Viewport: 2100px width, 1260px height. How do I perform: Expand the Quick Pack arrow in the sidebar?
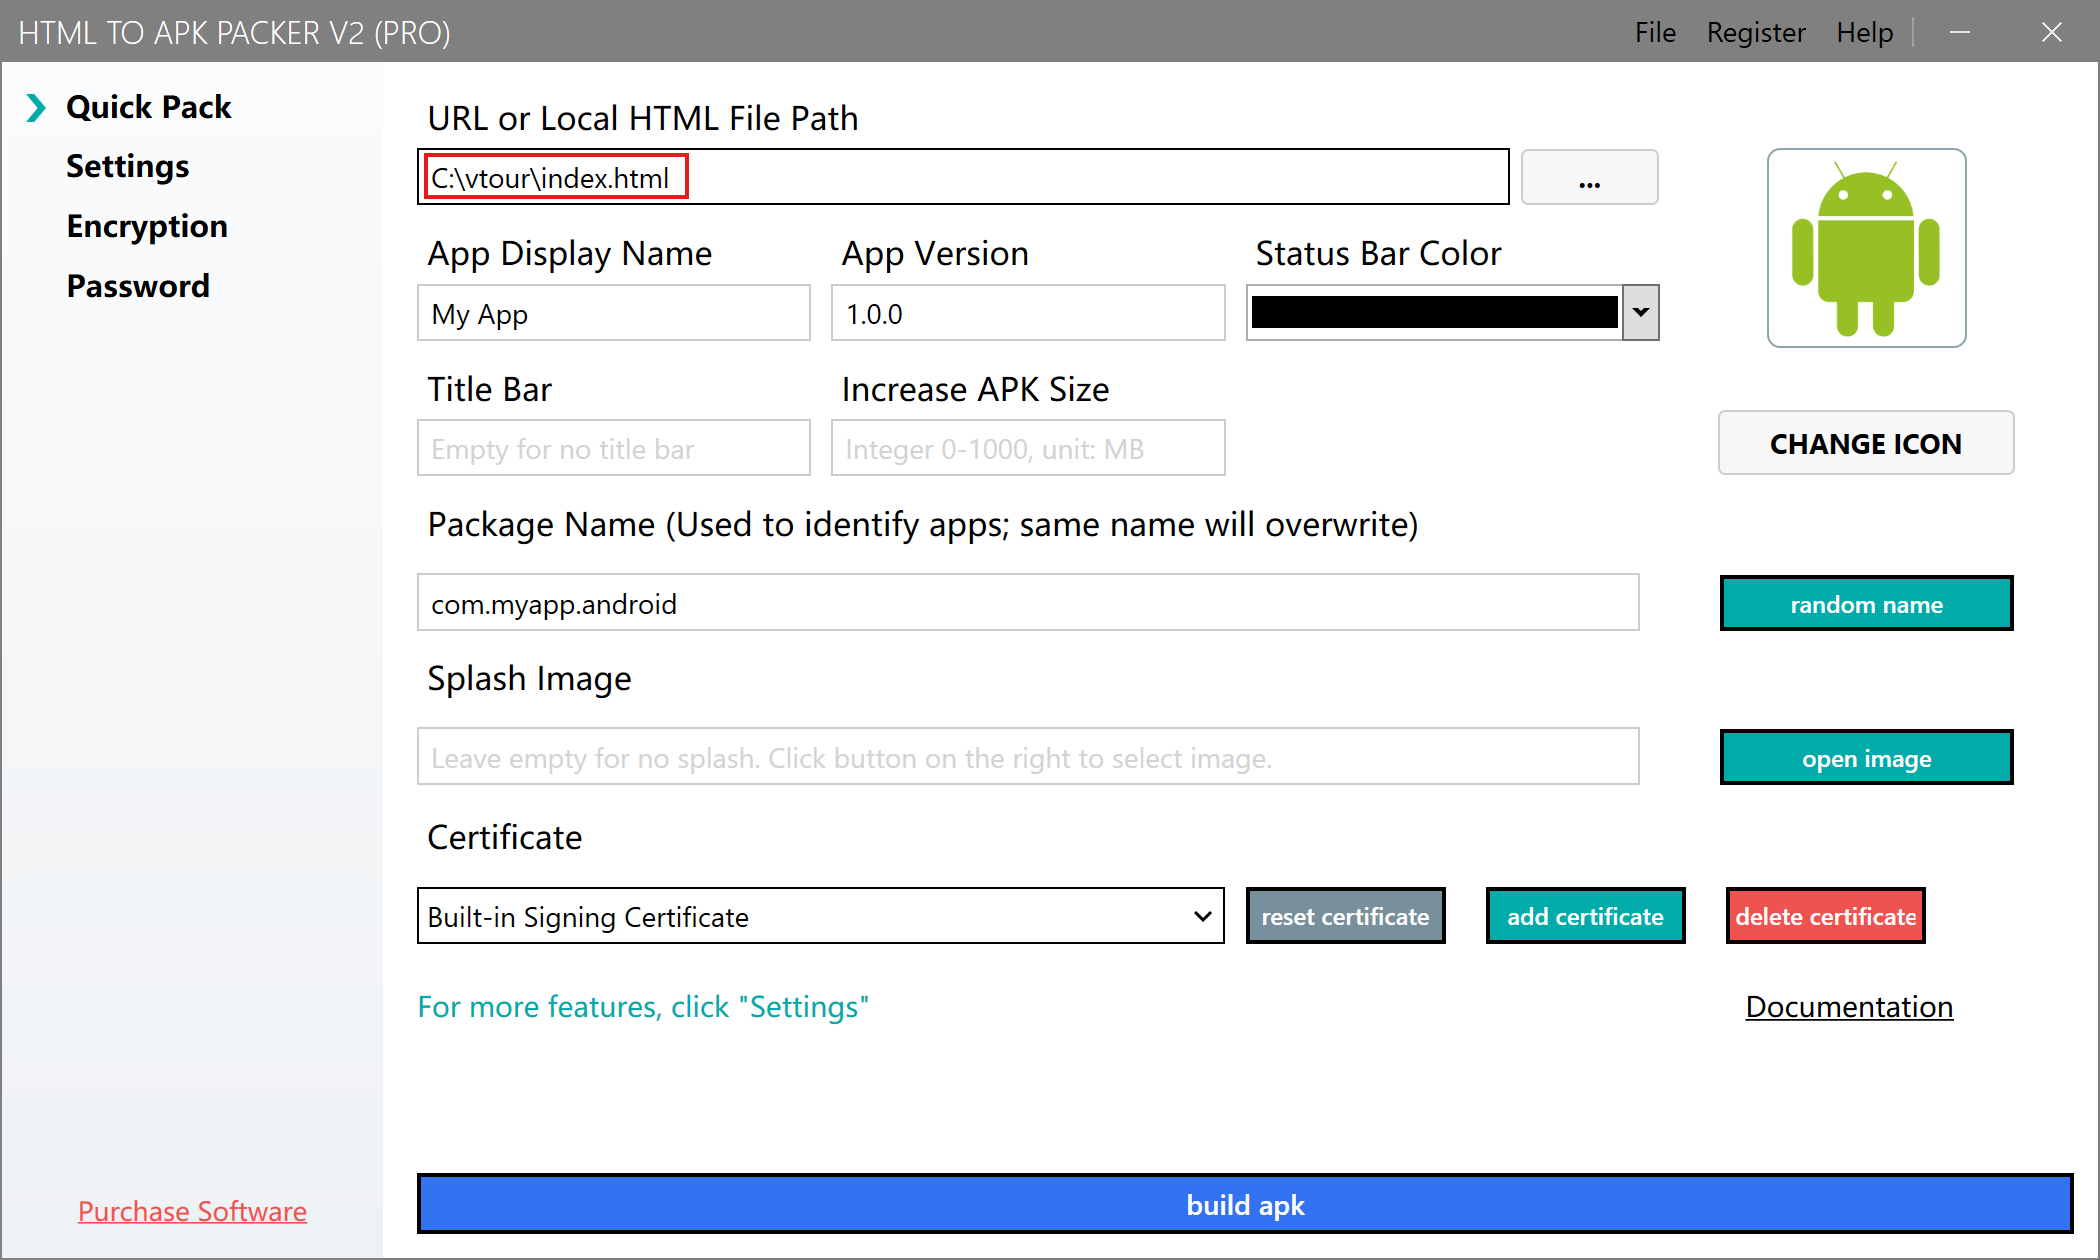coord(36,107)
